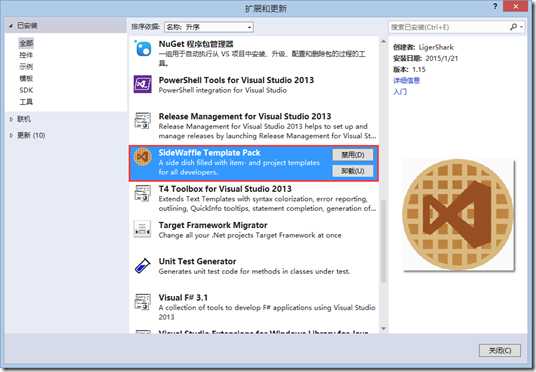
Task: Select Release Management for Visual Studio 2013
Action: coord(245,116)
